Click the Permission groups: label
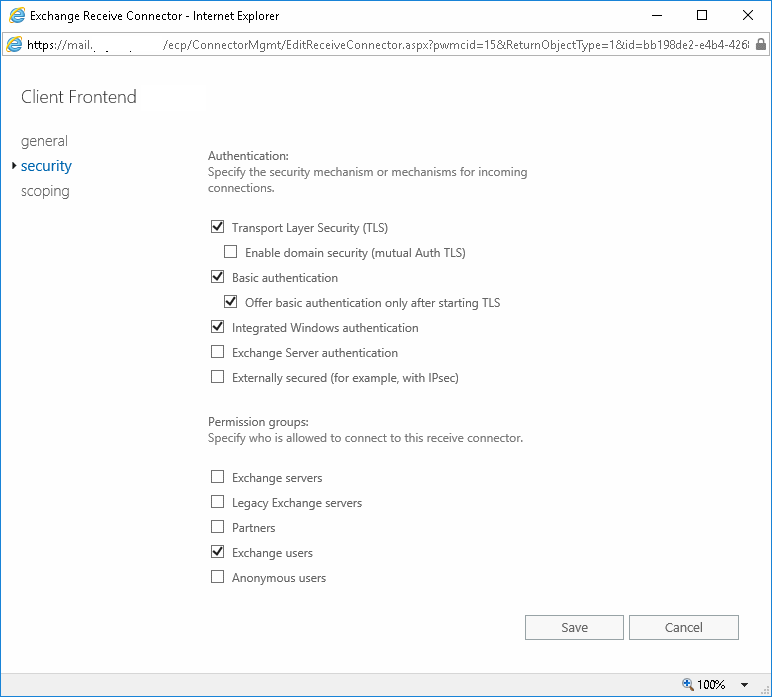772x697 pixels. 258,422
